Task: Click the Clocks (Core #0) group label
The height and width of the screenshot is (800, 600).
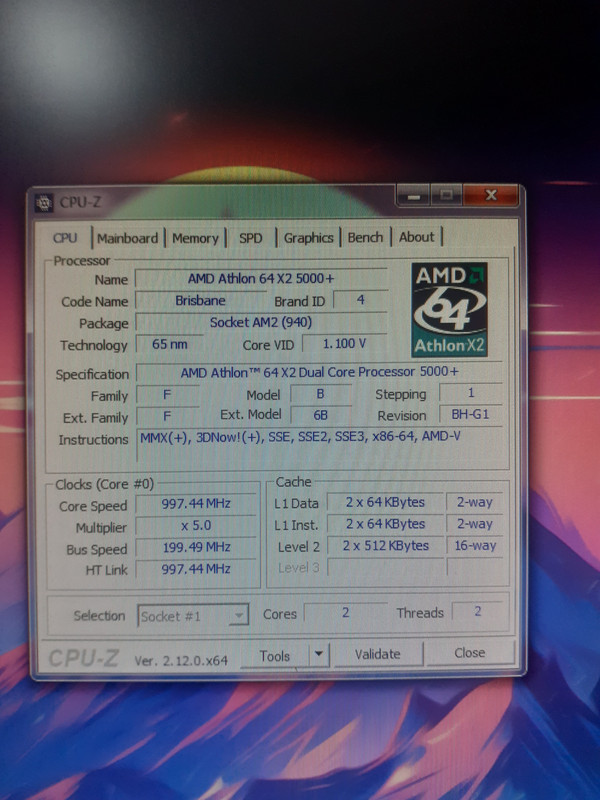Action: pyautogui.click(x=104, y=484)
